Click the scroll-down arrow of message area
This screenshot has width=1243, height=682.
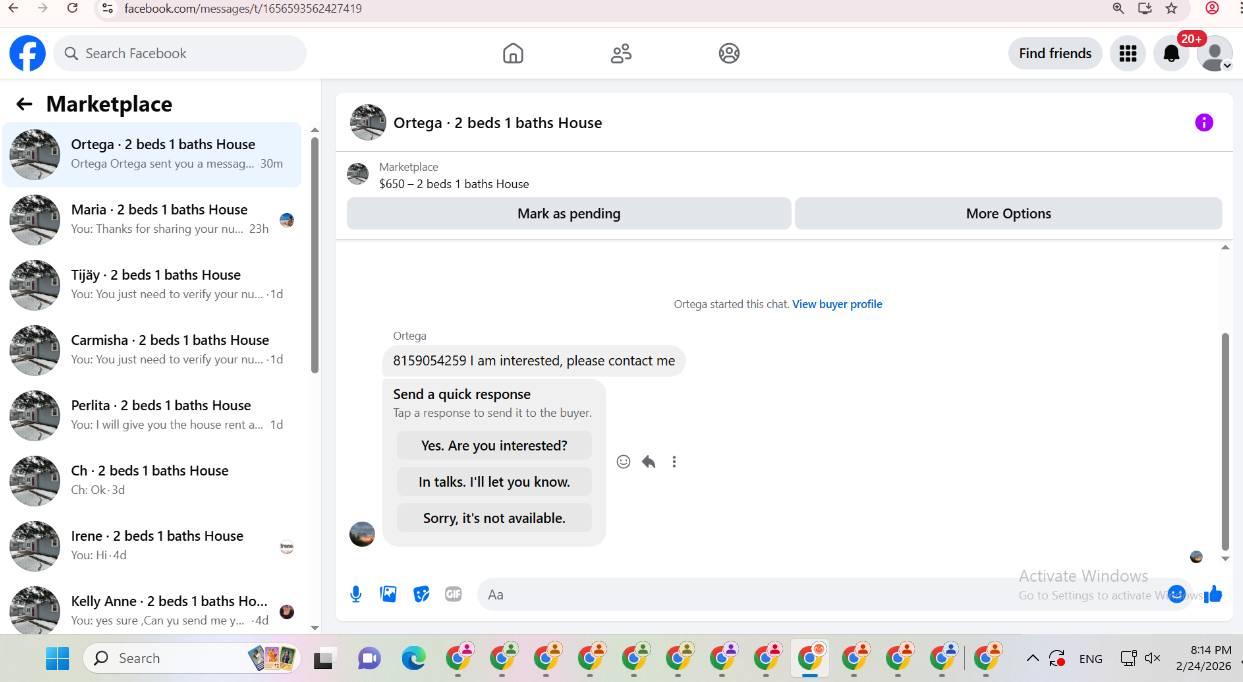(1226, 559)
